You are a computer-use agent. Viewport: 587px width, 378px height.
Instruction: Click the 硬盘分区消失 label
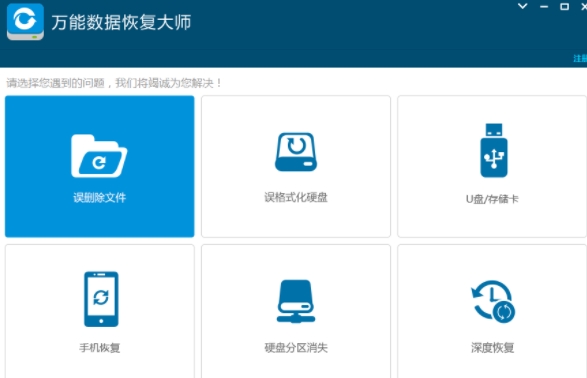296,348
